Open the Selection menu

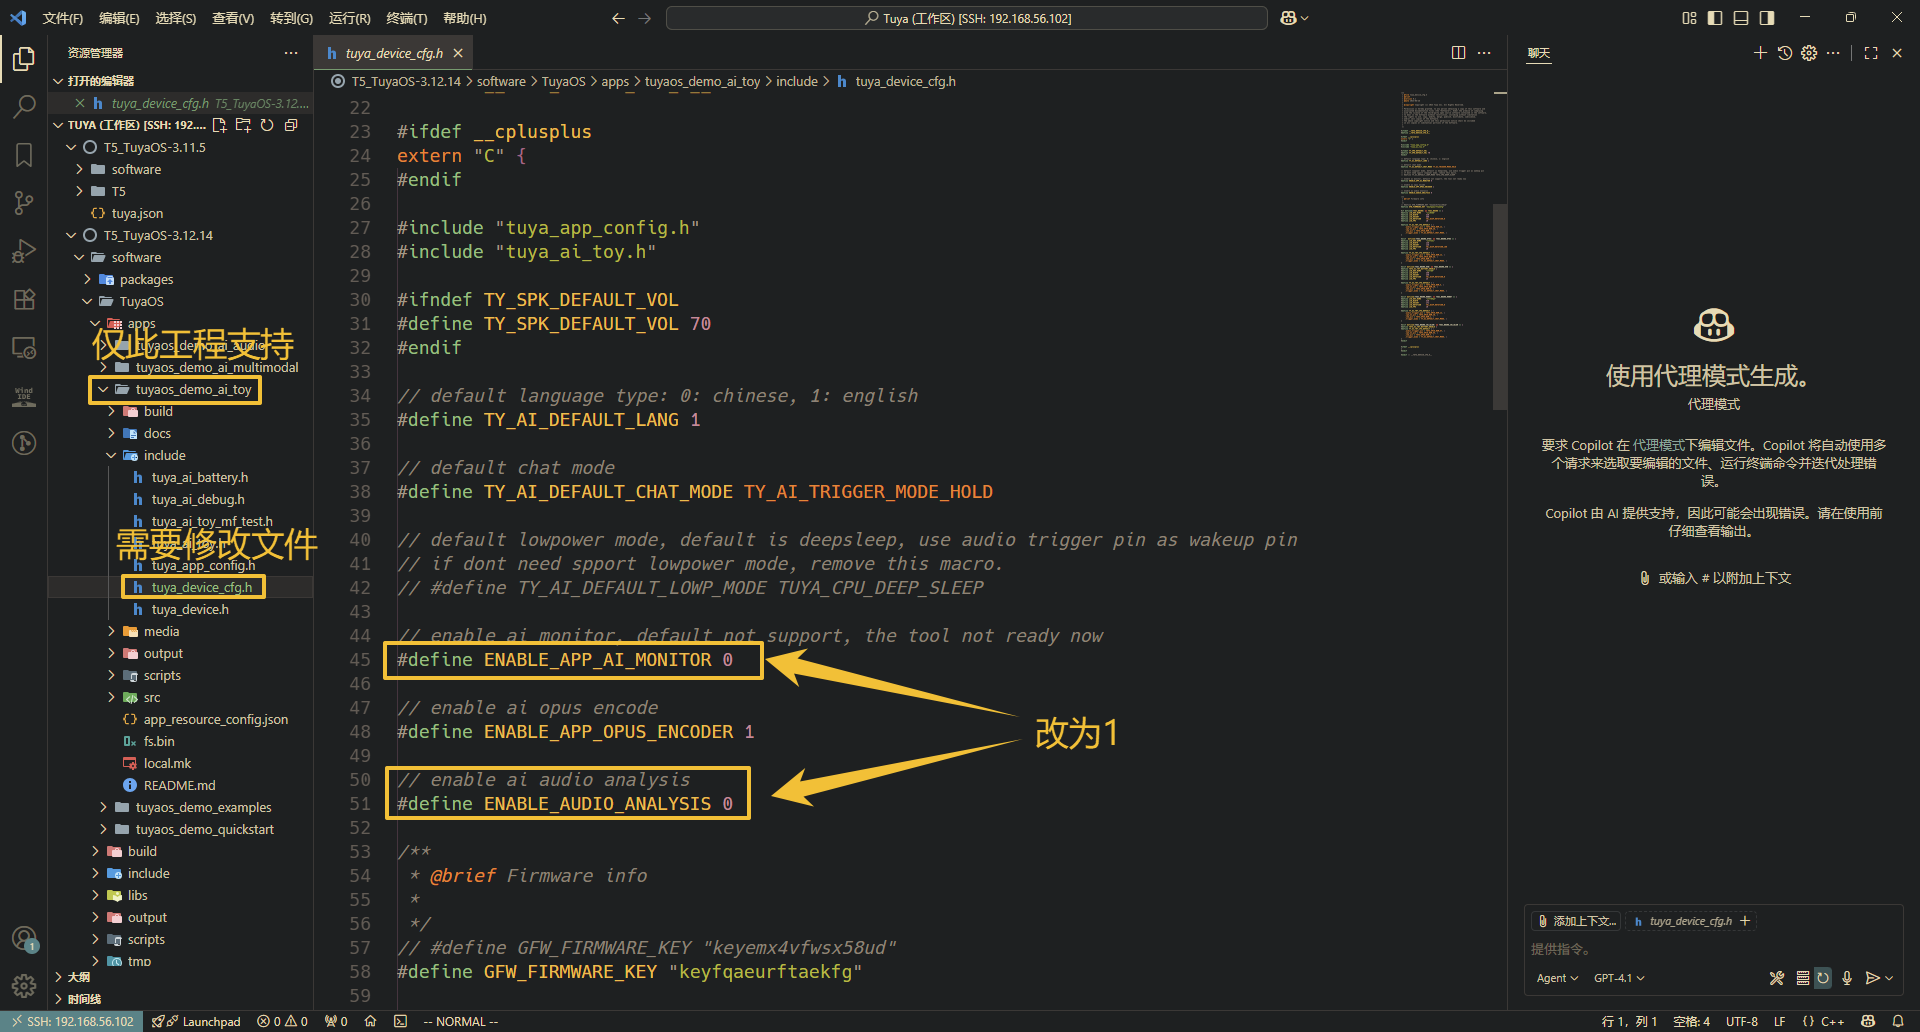tap(175, 18)
